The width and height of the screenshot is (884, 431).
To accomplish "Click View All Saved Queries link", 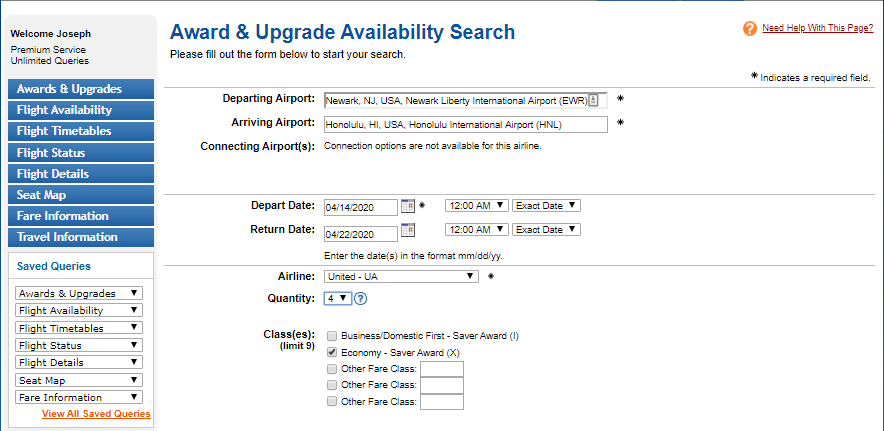I will [x=96, y=414].
